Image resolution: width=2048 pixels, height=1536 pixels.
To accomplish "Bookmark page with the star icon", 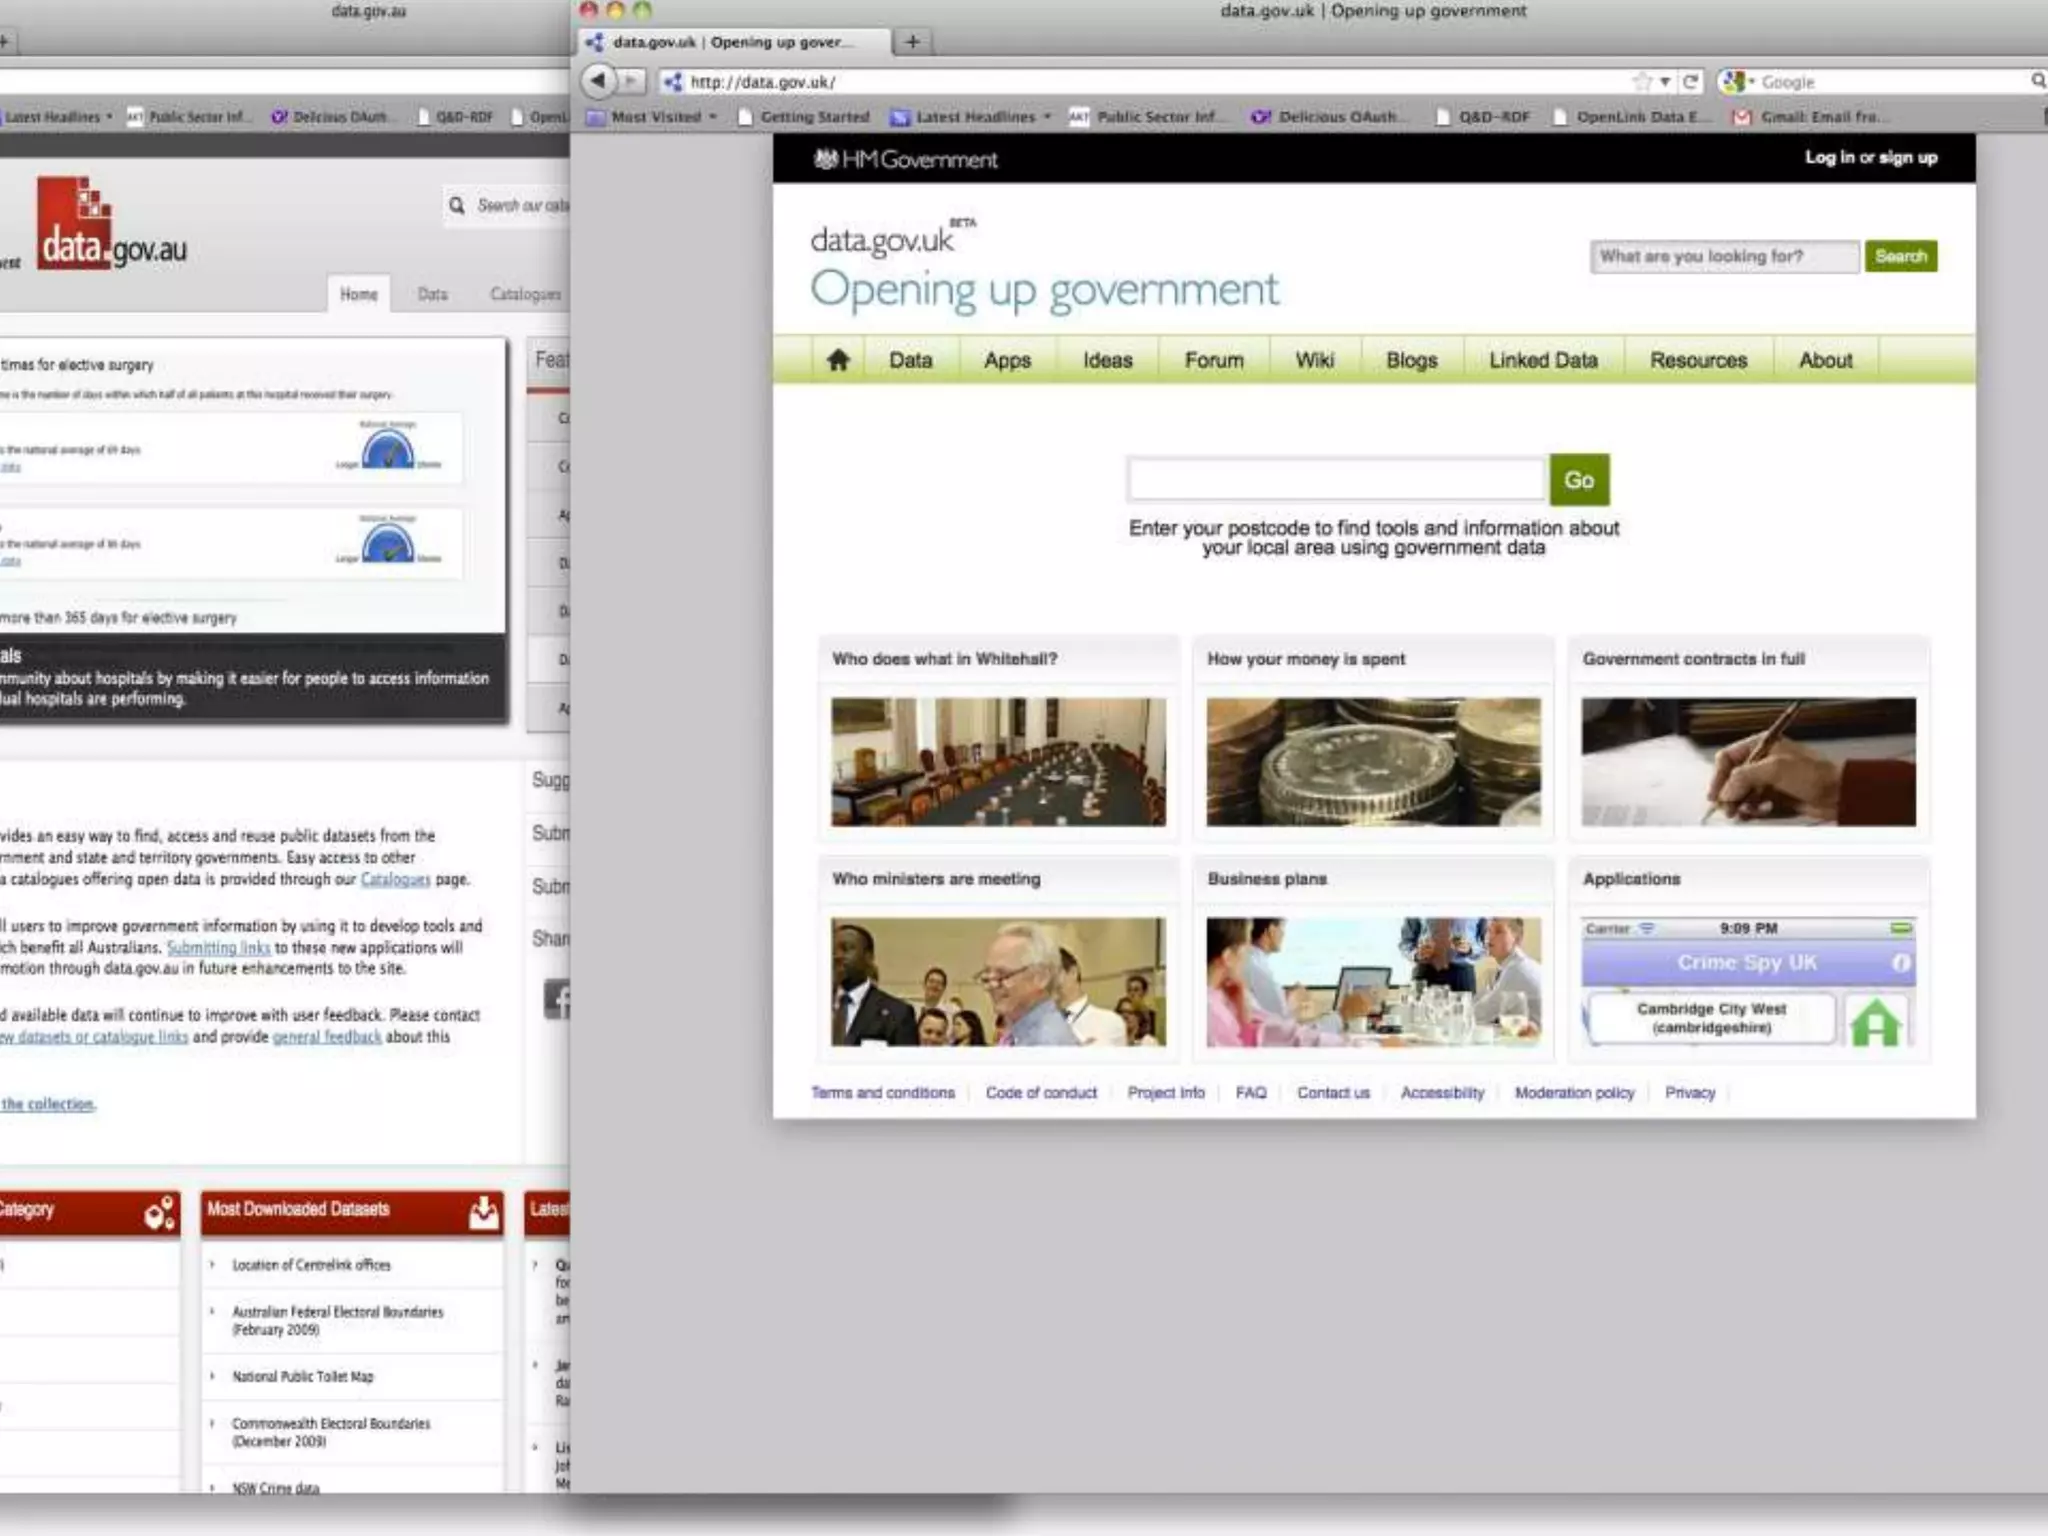I will point(1641,81).
